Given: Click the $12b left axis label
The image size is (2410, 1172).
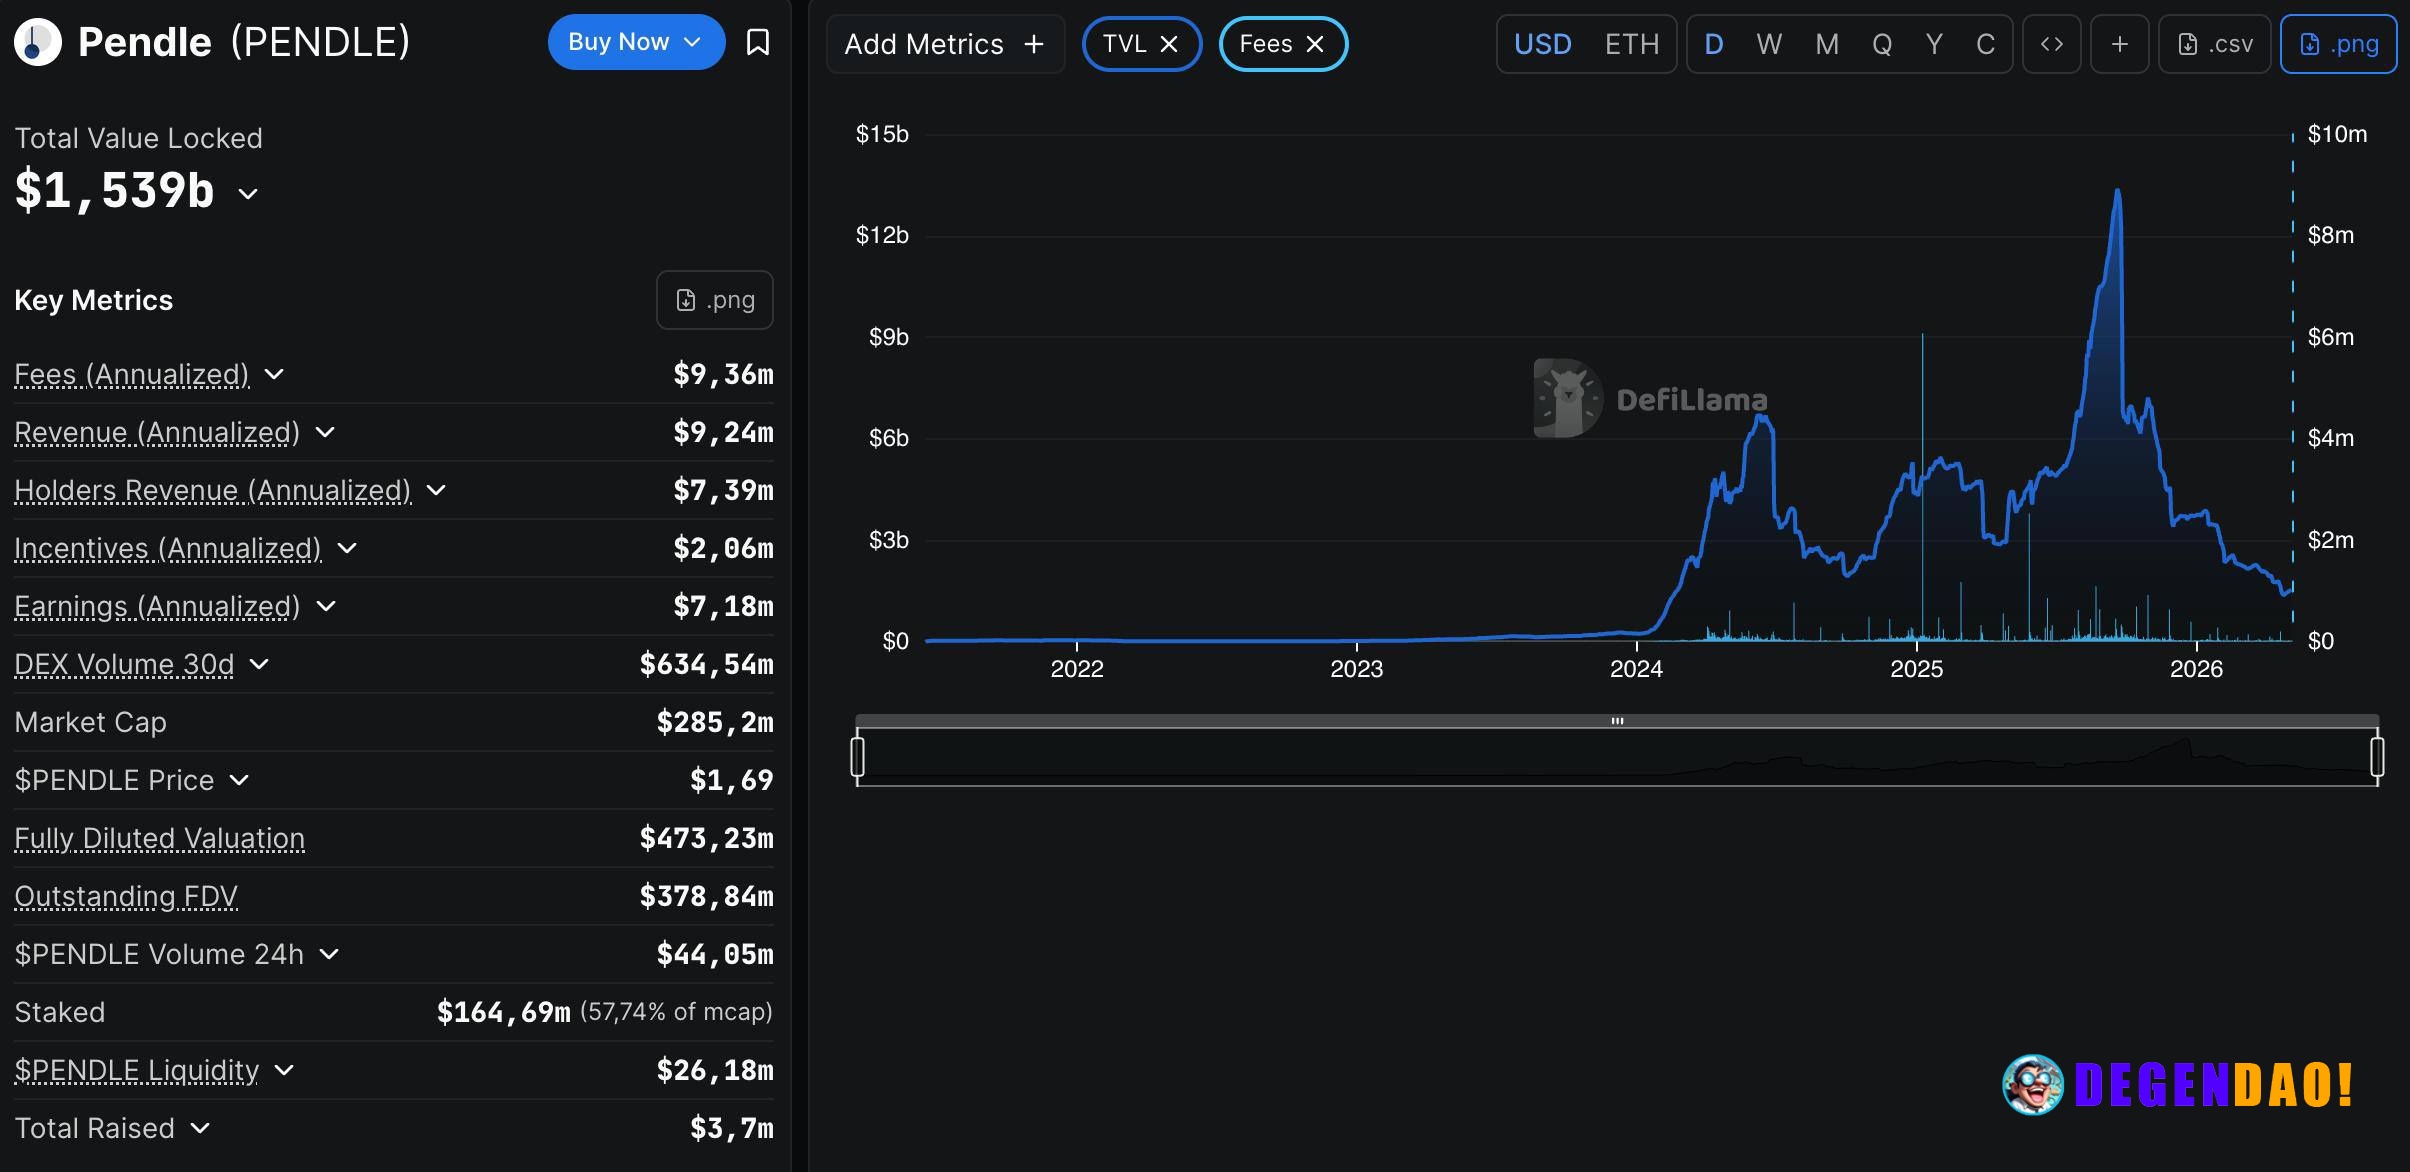Looking at the screenshot, I should click(x=882, y=235).
